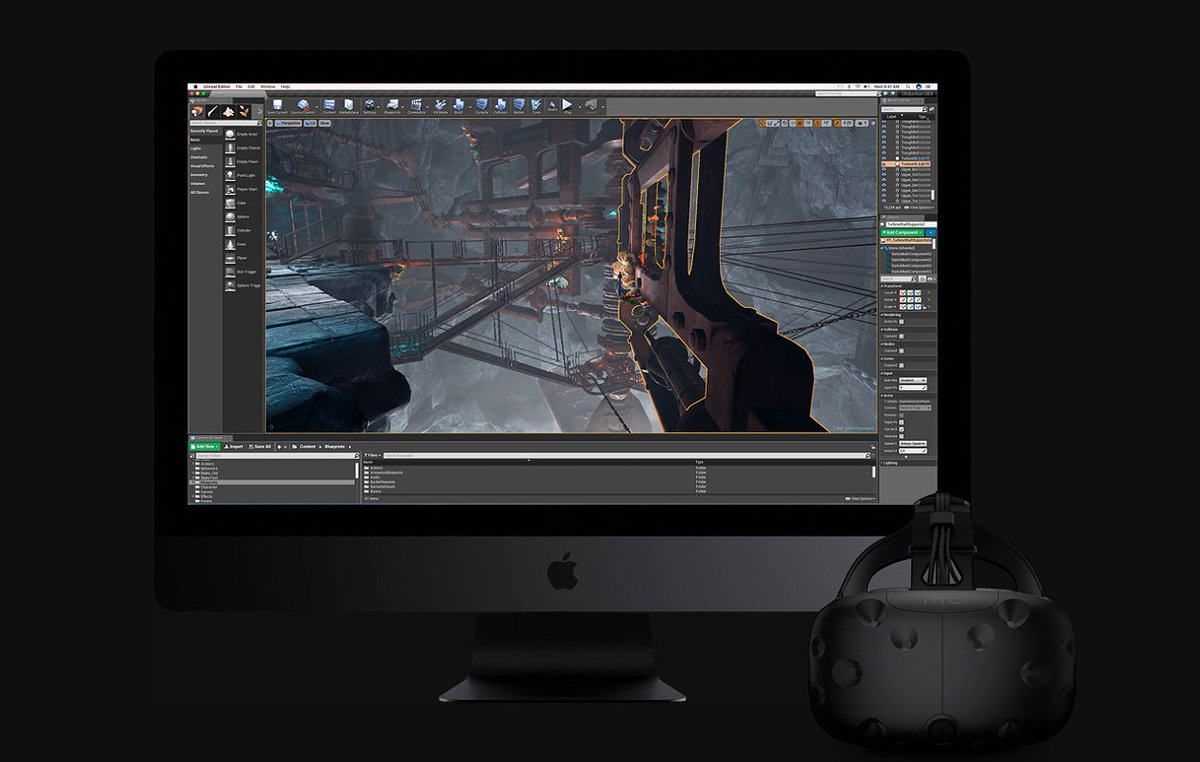This screenshot has height=762, width=1200.
Task: Select the Character folder in folder tree
Action: 208,487
